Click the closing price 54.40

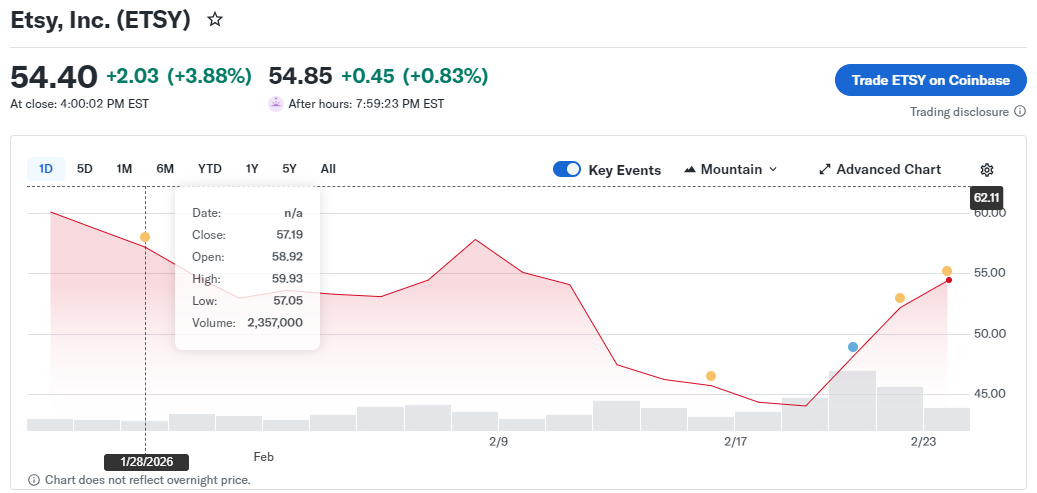(54, 77)
